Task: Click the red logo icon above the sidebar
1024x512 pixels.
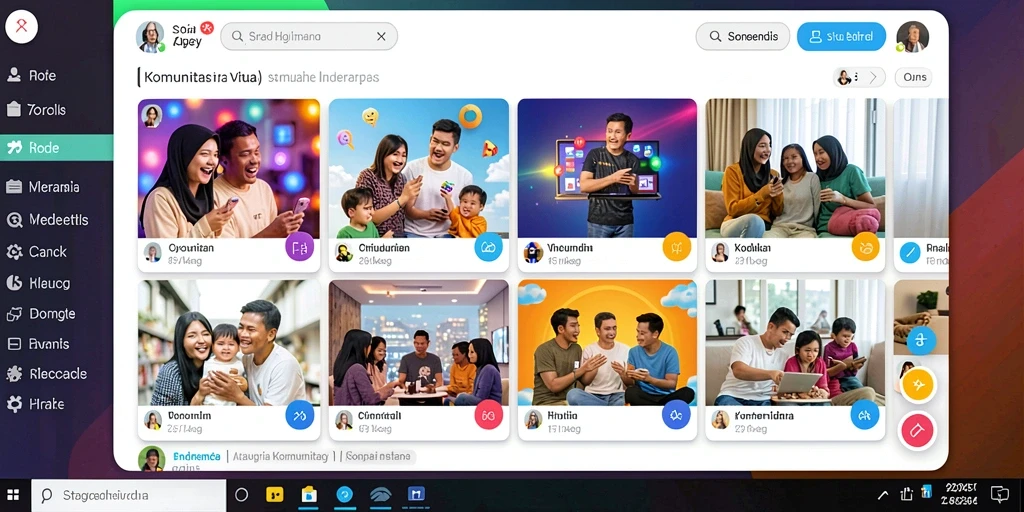Action: pyautogui.click(x=22, y=27)
